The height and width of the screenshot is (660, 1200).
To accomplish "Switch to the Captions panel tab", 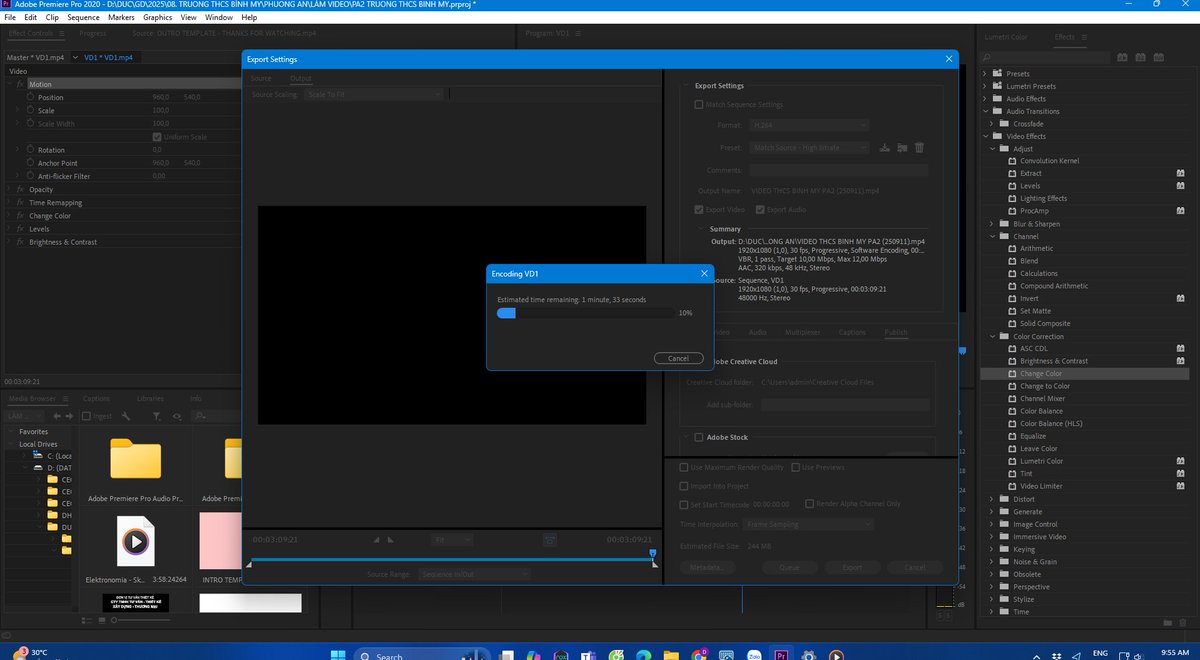I will click(97, 398).
